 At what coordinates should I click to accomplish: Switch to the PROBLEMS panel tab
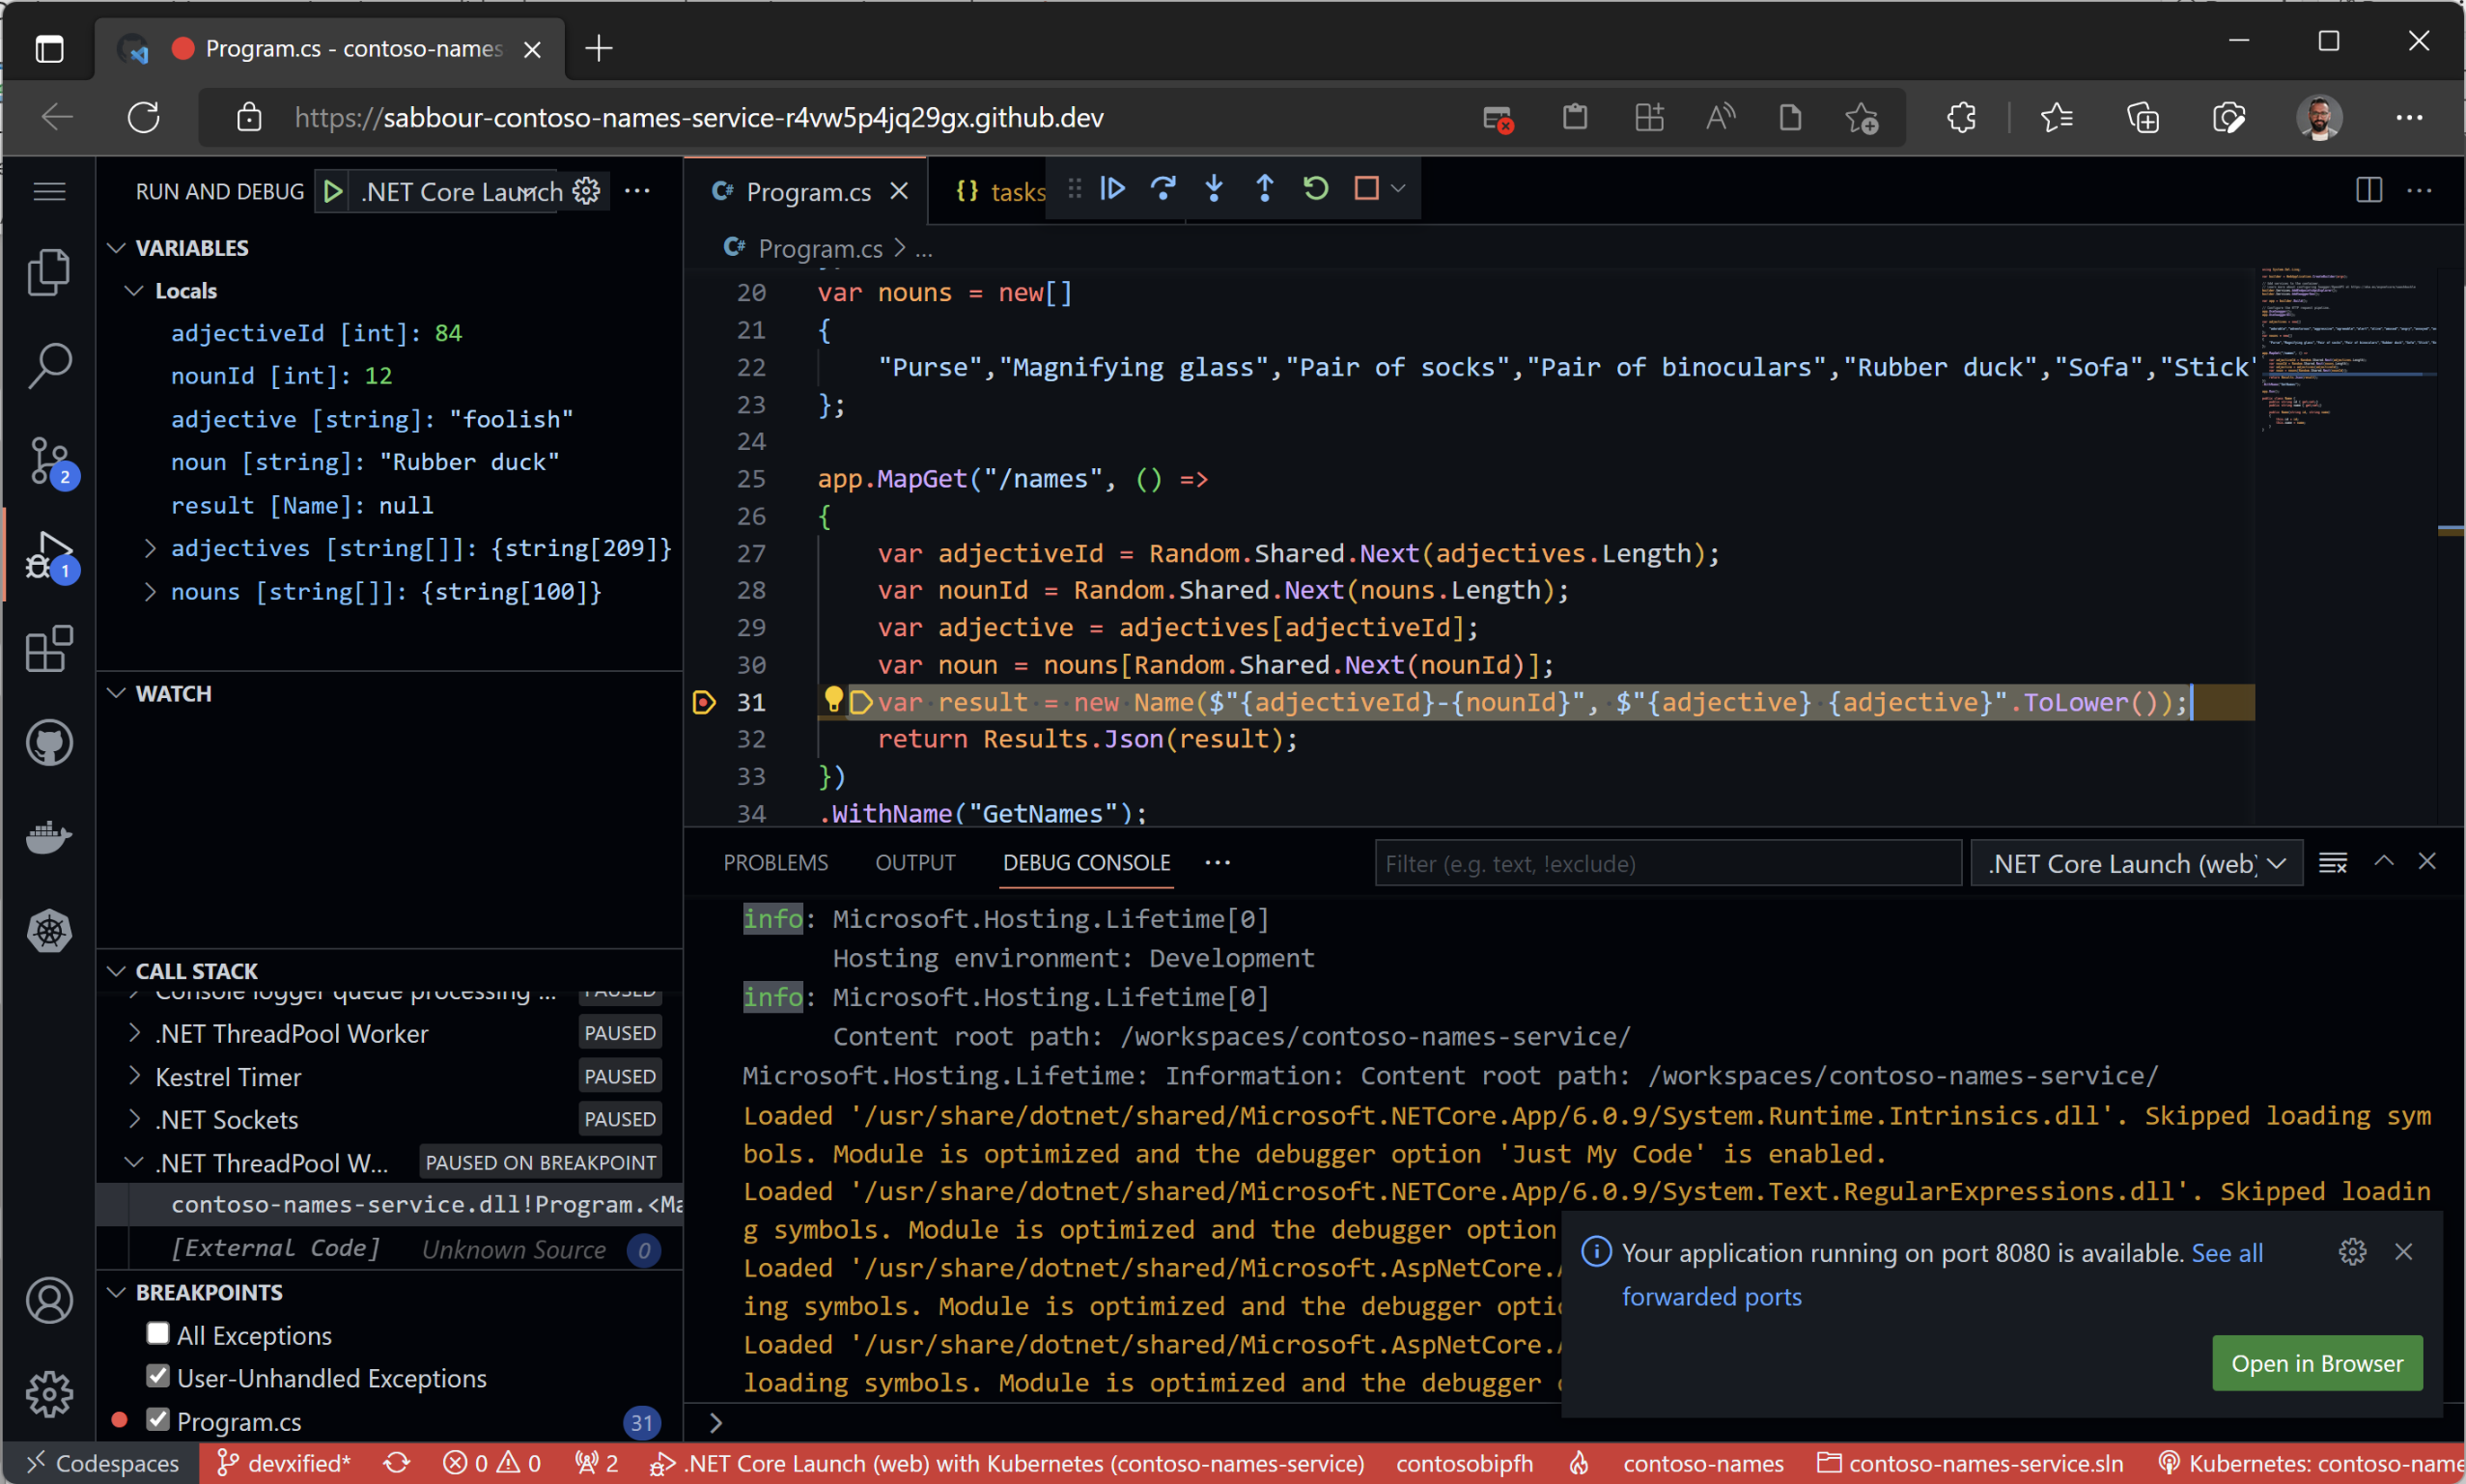(x=775, y=862)
